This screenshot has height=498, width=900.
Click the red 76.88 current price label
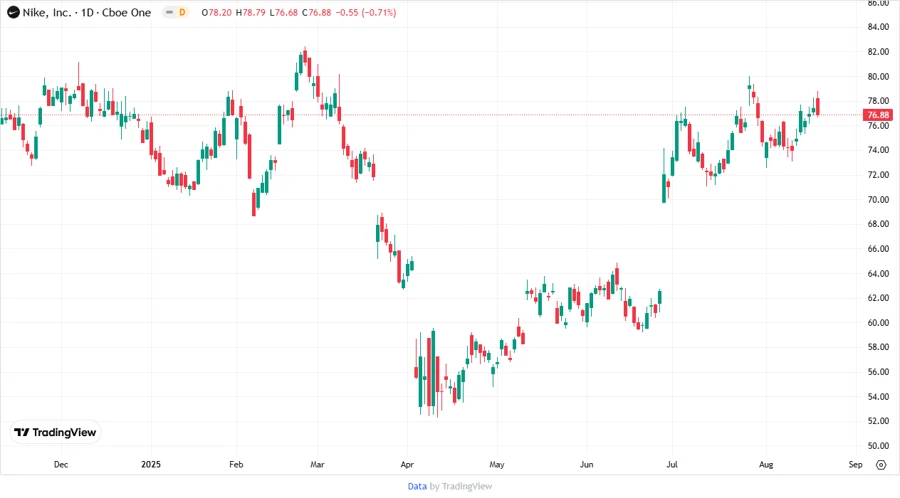click(x=879, y=115)
